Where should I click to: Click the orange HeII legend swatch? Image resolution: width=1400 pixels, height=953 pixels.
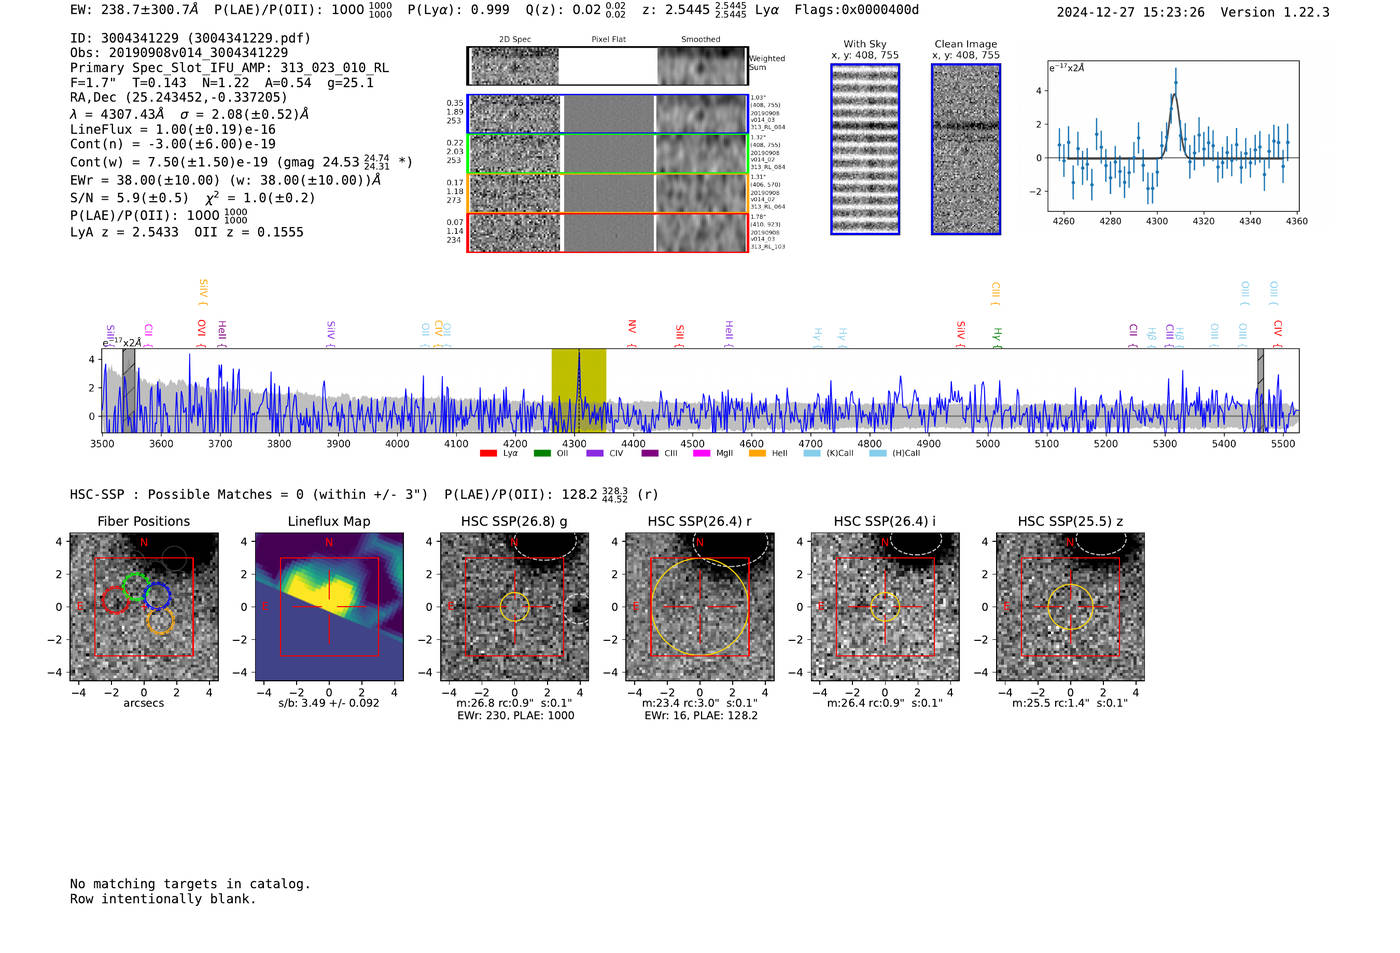pos(757,453)
